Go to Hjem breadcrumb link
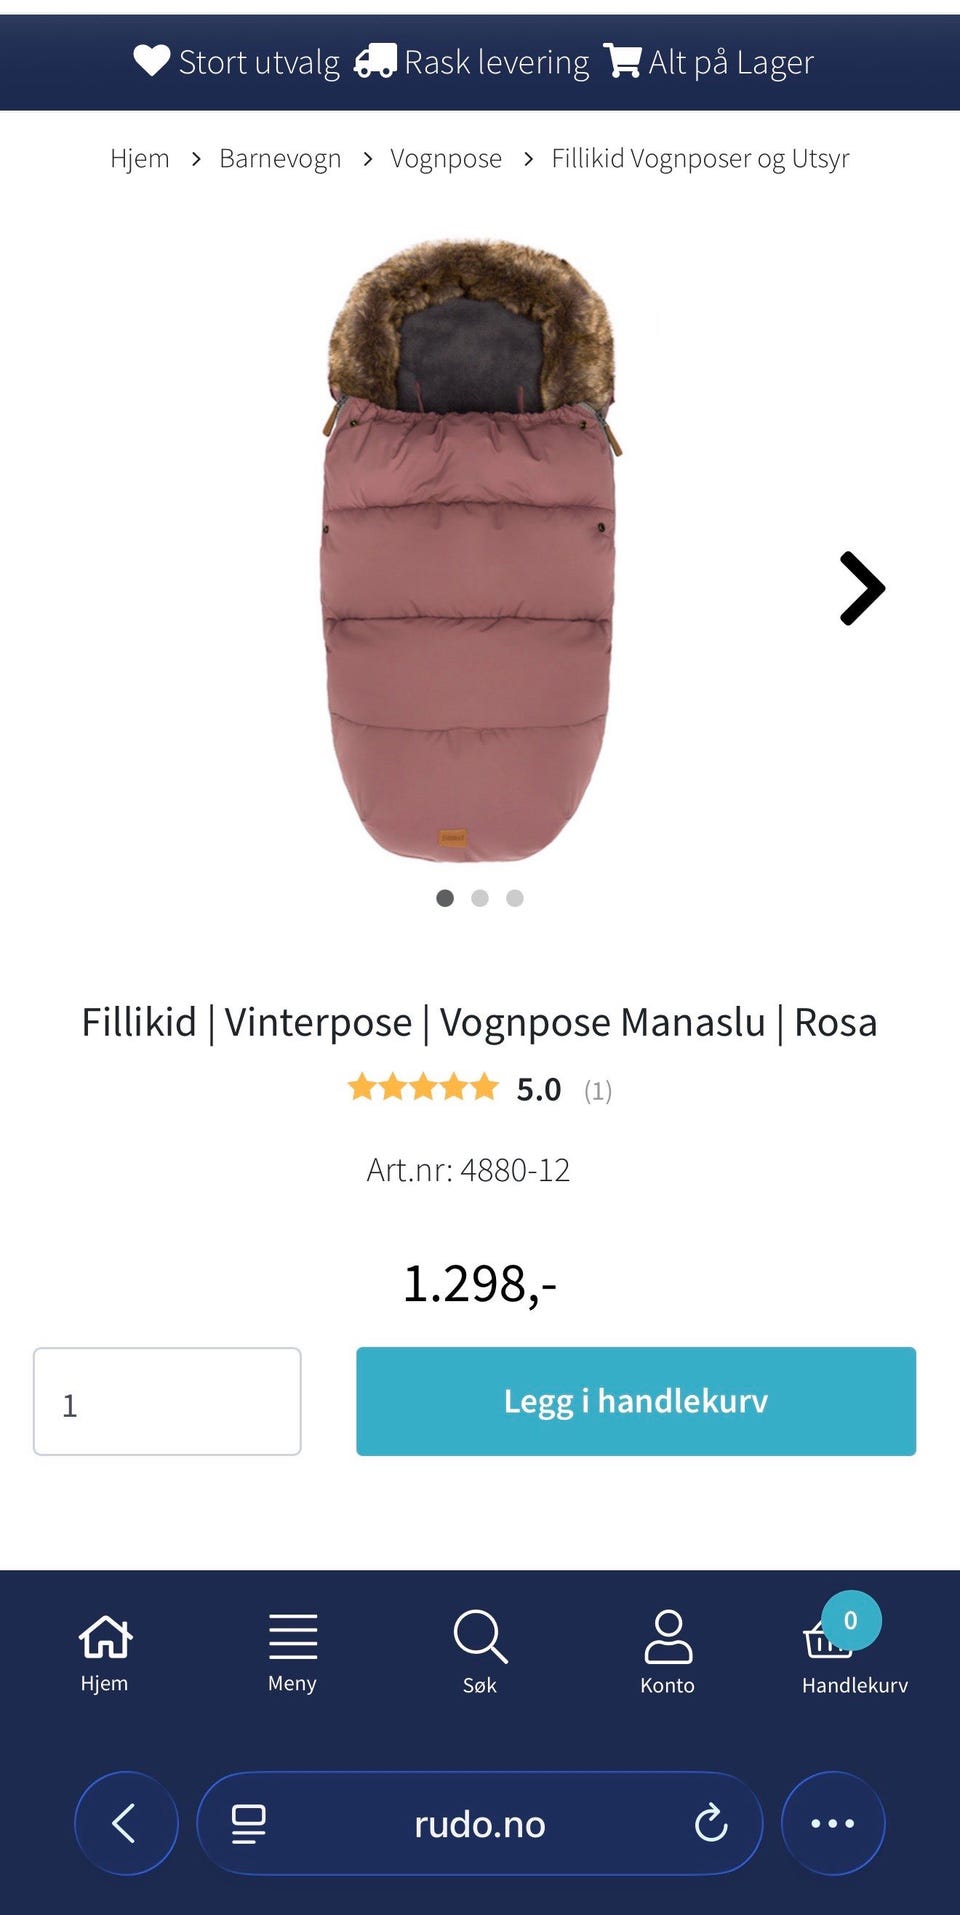Screen dimensions: 960x1915 tap(140, 158)
